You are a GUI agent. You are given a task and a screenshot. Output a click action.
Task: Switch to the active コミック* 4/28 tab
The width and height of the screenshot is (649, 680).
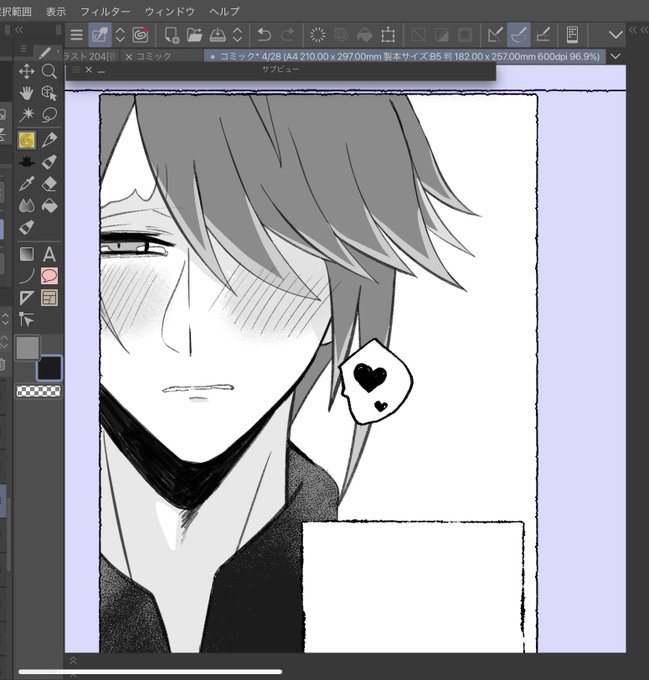(404, 56)
